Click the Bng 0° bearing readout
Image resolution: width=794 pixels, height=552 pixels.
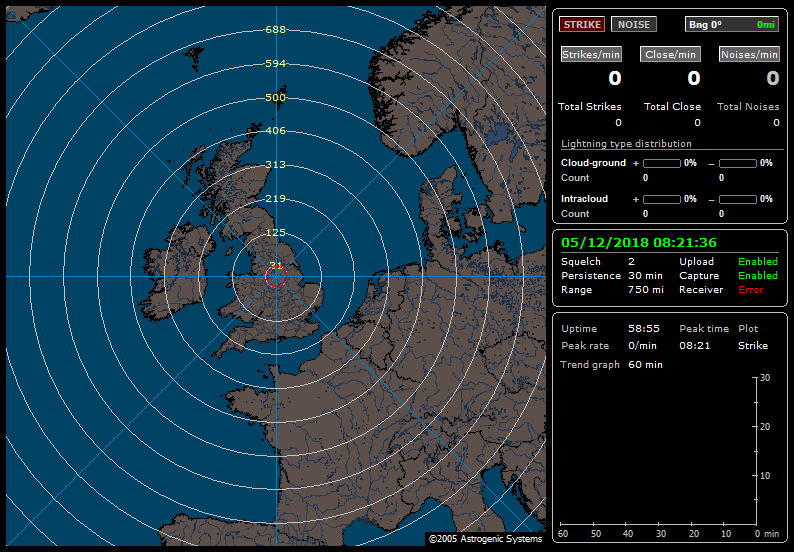click(x=732, y=24)
